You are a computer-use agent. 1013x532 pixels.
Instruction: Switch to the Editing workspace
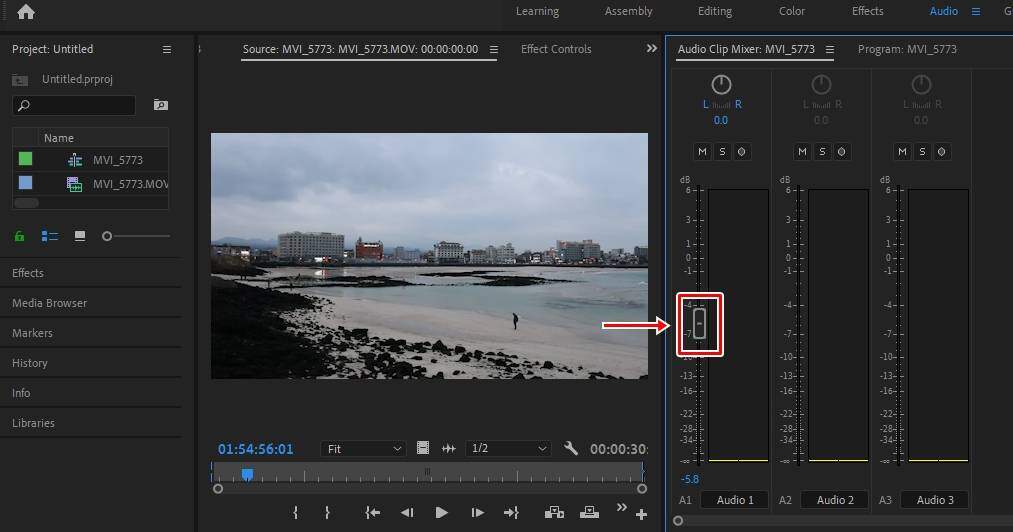point(715,11)
